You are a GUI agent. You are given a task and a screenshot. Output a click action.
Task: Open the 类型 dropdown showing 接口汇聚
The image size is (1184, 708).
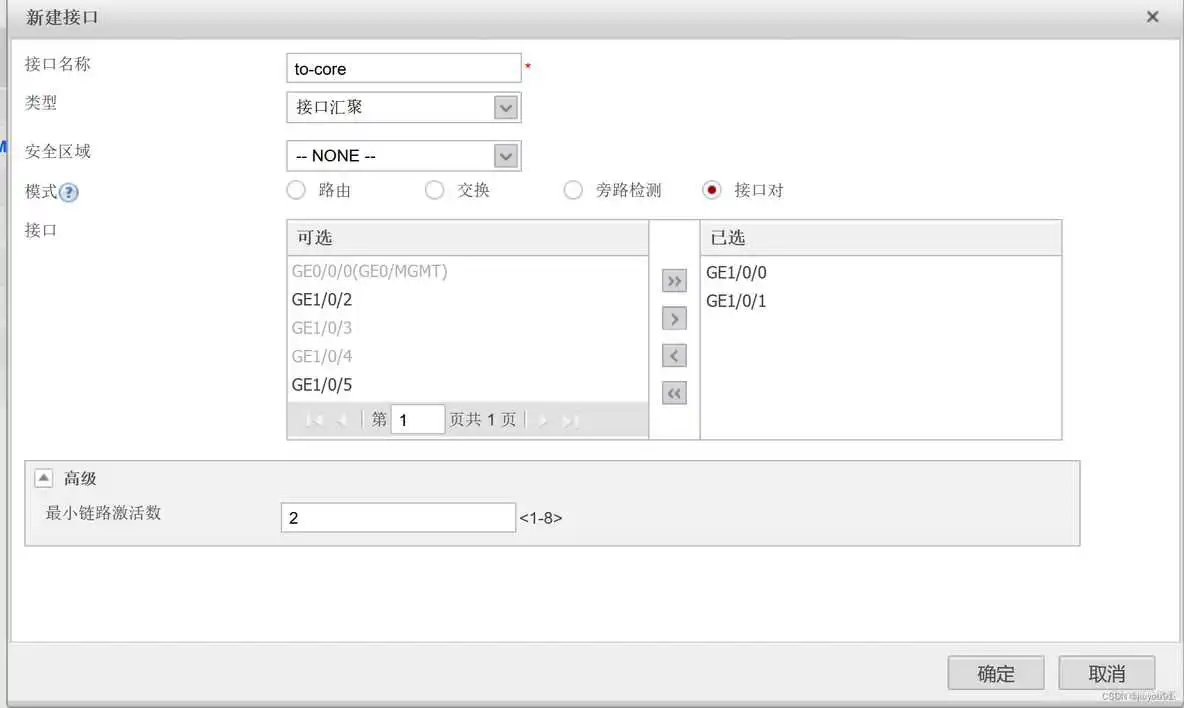[506, 107]
